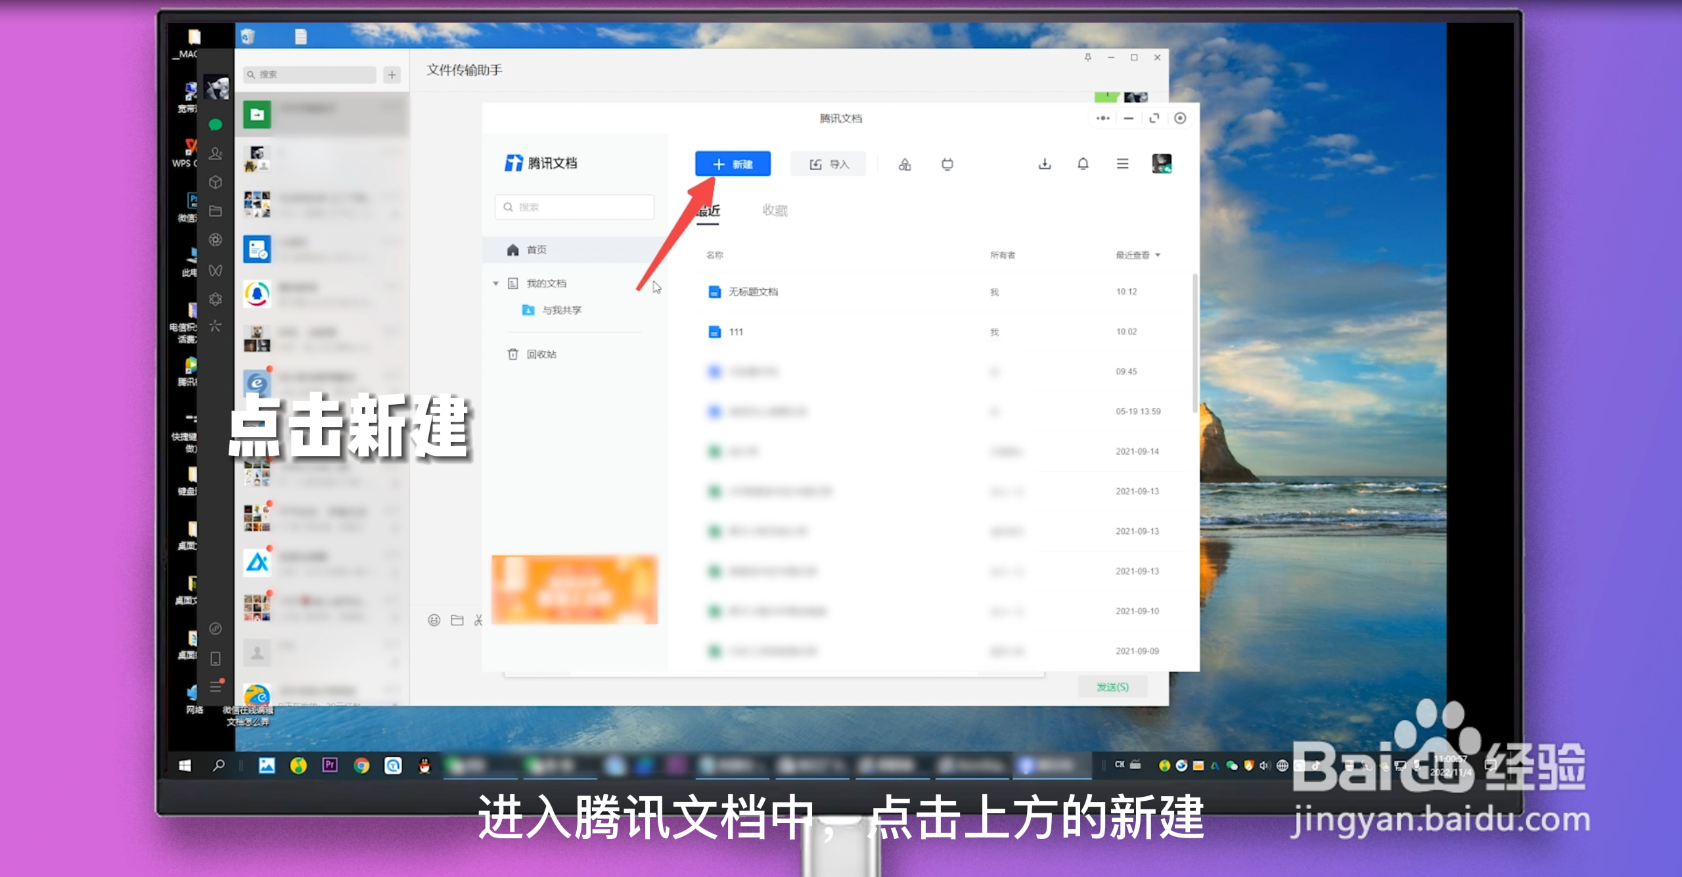Click the phone icon in WeChat sidebar
This screenshot has height=877, width=1682.
tap(215, 659)
